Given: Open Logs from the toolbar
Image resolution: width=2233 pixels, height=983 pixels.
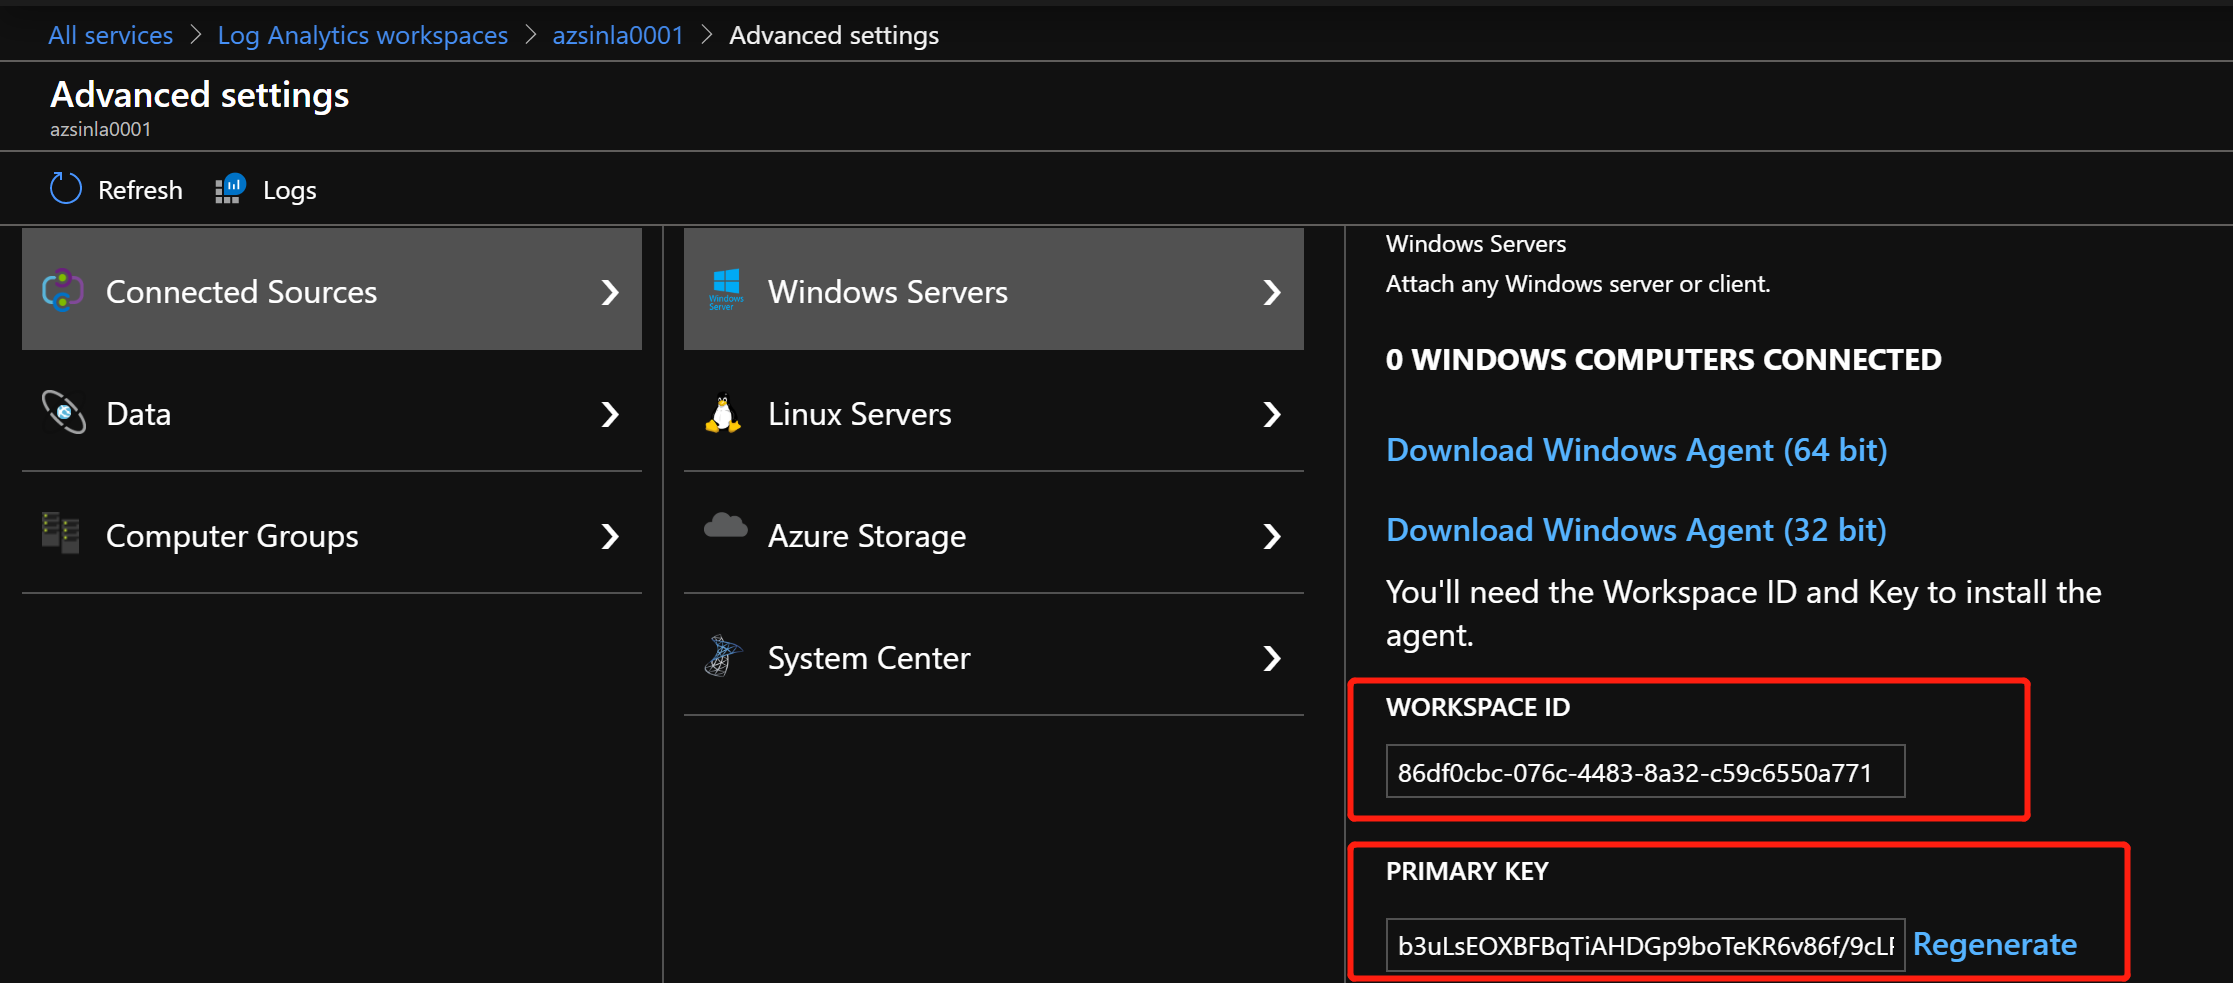Looking at the screenshot, I should (x=290, y=190).
